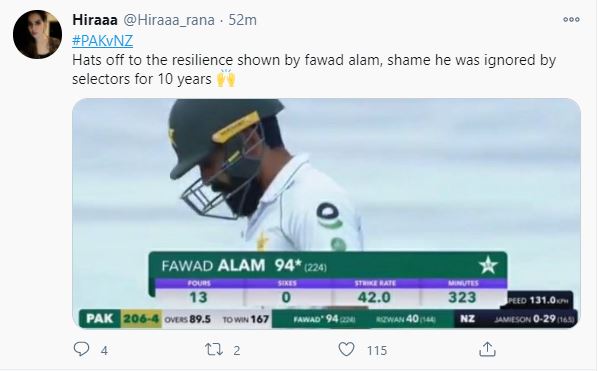Click the like count 115

[x=377, y=350]
